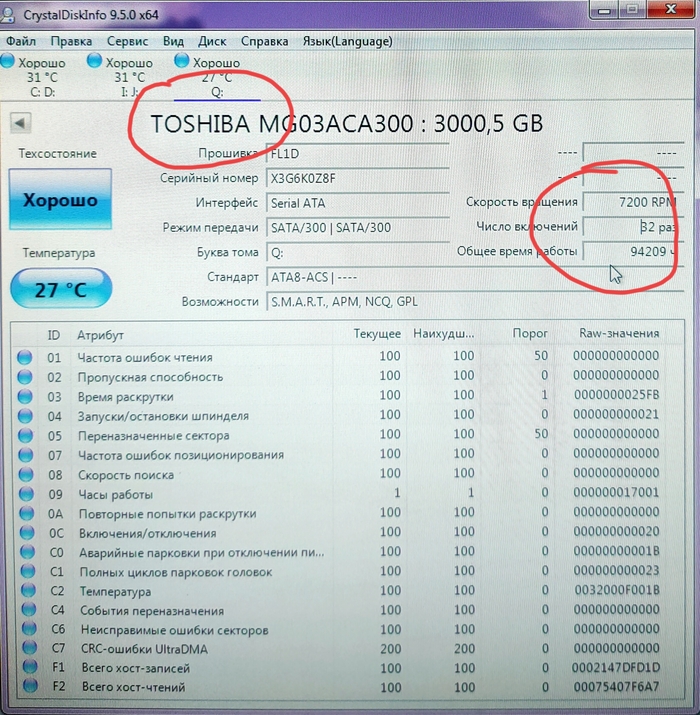700x715 pixels.
Task: Click status orb next to Переназначенные сектора
Action: 25,436
